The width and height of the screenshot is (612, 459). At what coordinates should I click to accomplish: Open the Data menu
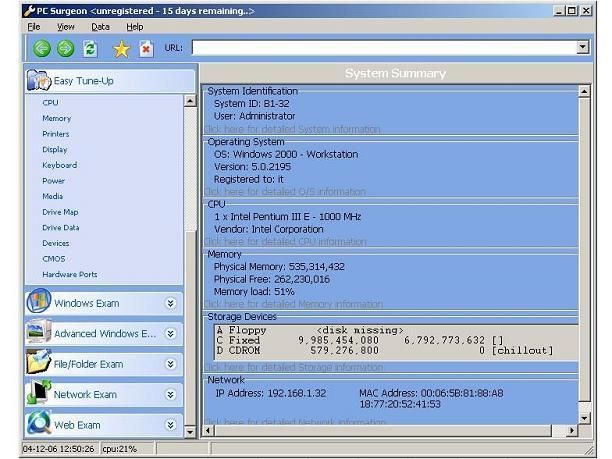(100, 27)
